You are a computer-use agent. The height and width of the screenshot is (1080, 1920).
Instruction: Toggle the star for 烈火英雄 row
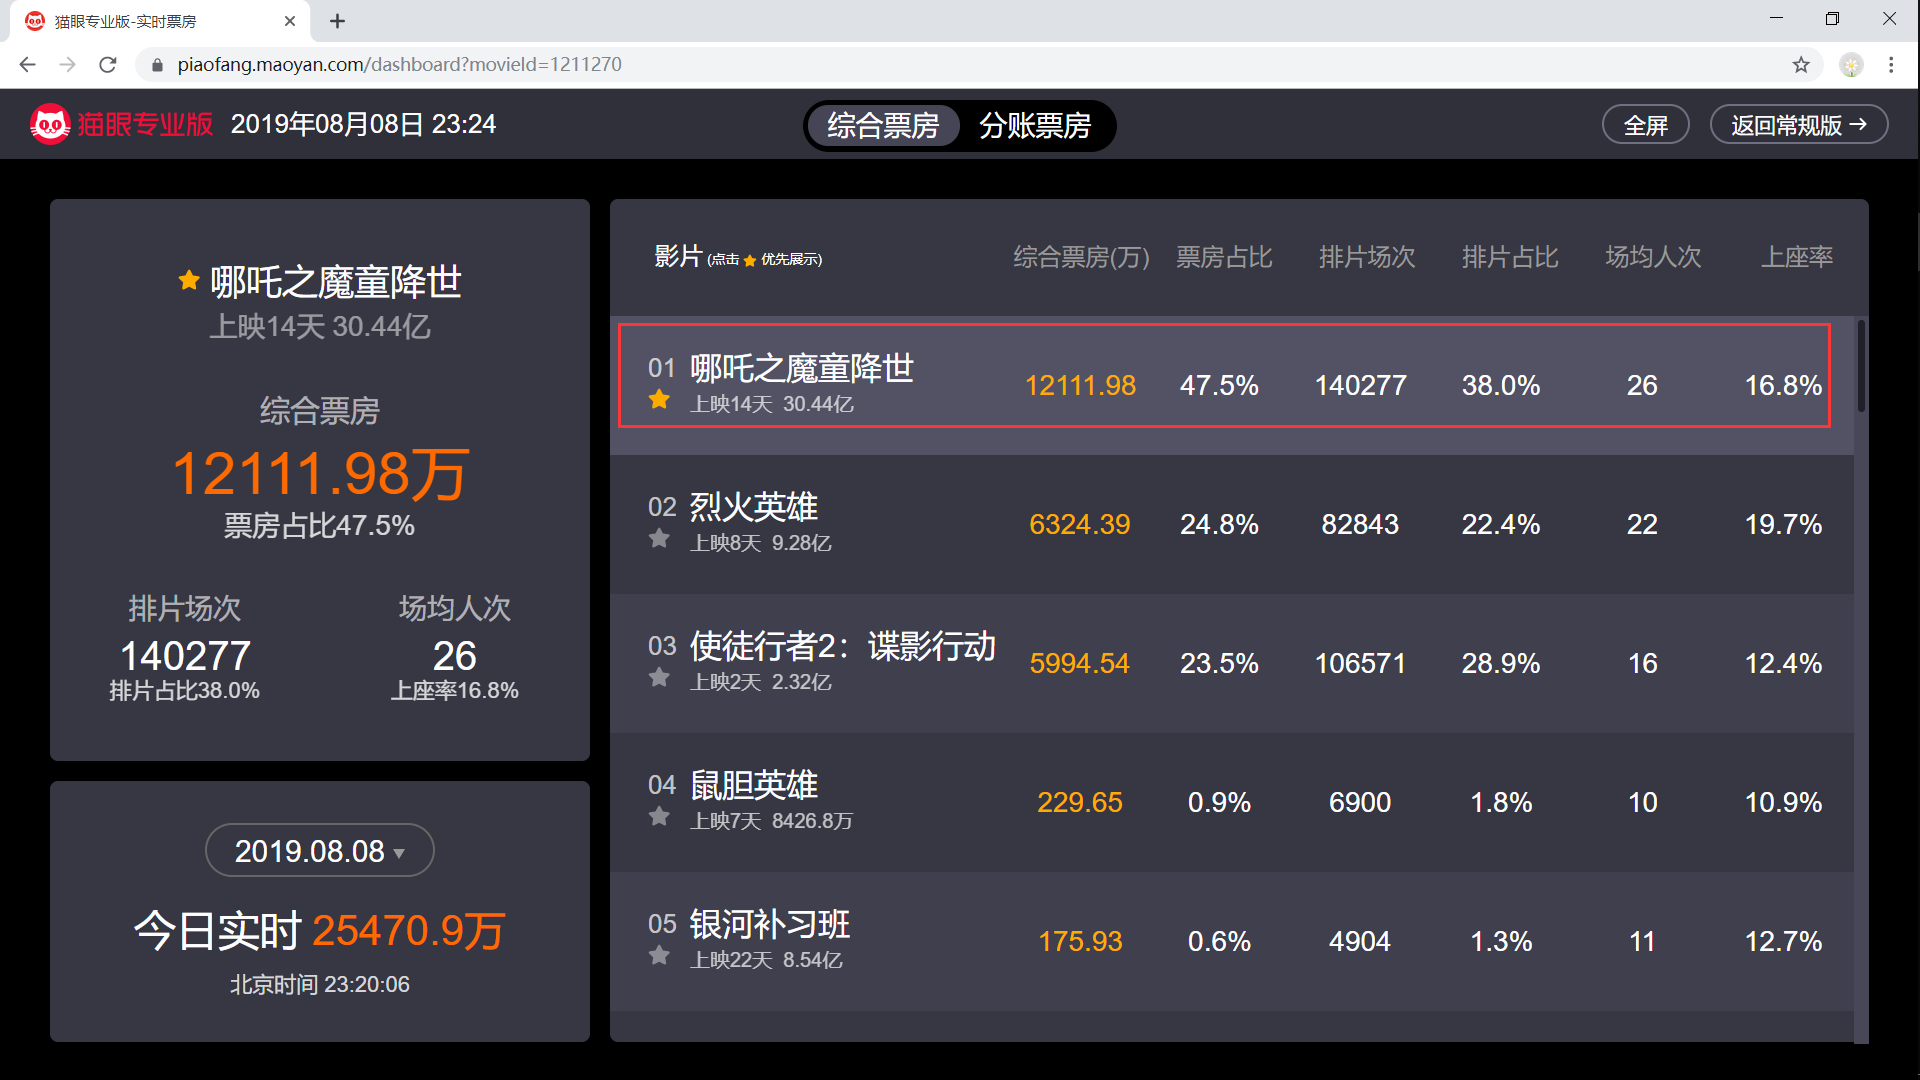coord(659,539)
